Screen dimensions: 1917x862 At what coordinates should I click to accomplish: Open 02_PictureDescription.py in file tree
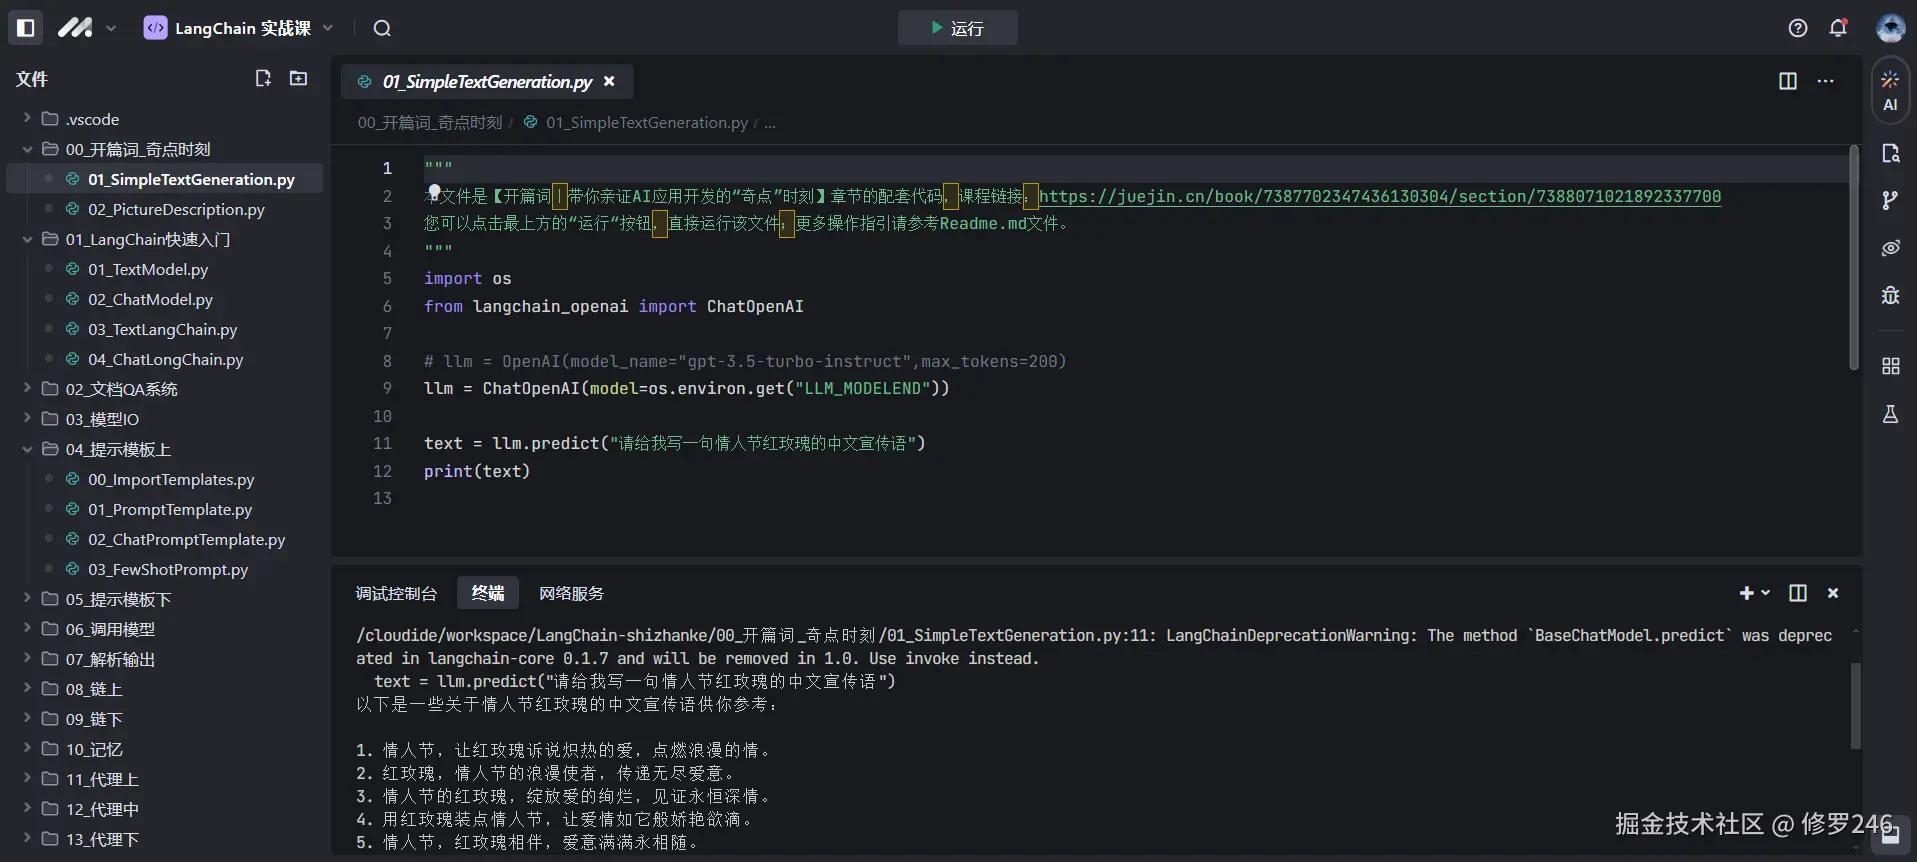(x=176, y=209)
